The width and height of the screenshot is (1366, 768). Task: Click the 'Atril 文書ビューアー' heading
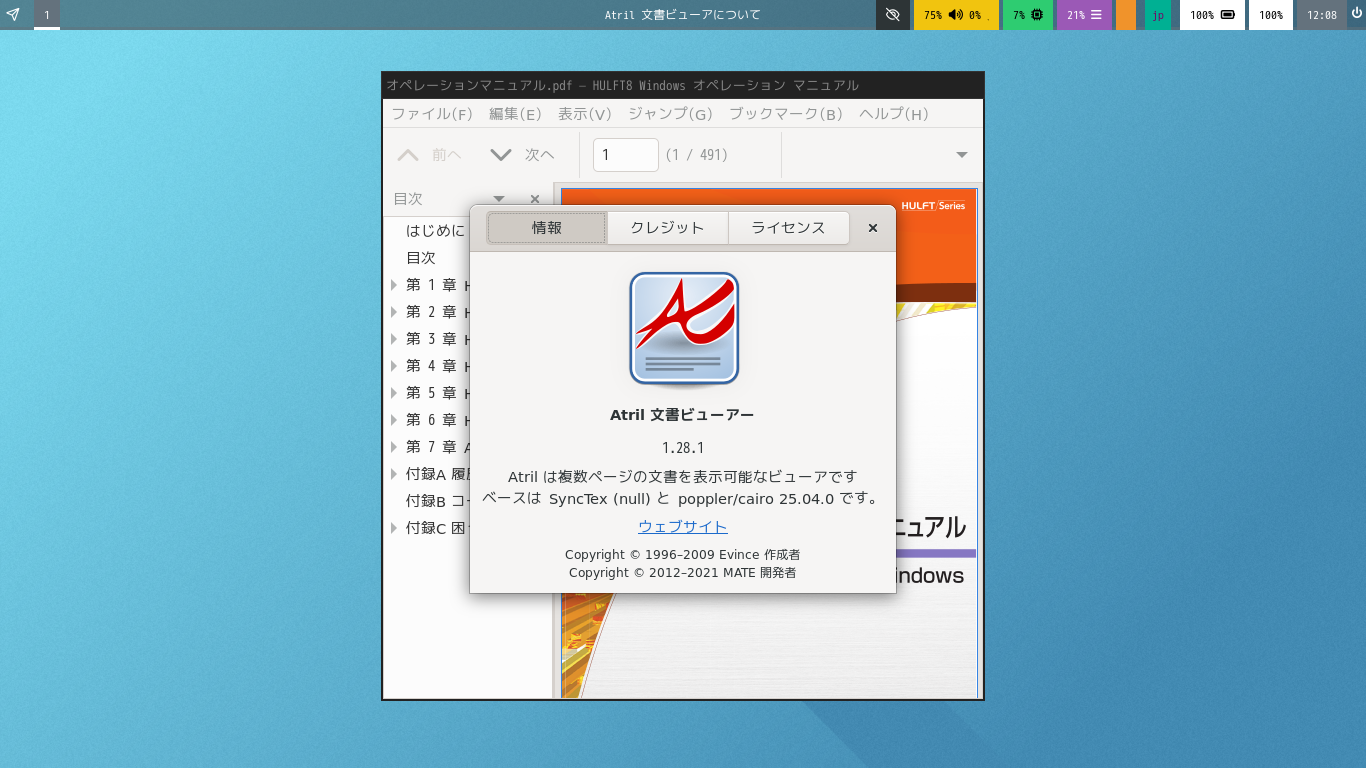682,415
